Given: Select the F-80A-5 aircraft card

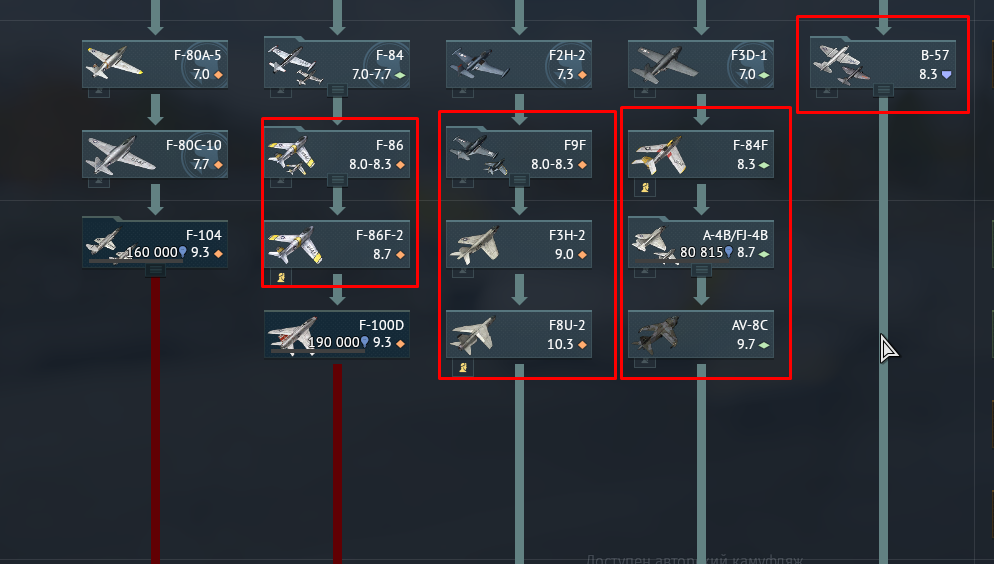Looking at the screenshot, I should point(155,64).
